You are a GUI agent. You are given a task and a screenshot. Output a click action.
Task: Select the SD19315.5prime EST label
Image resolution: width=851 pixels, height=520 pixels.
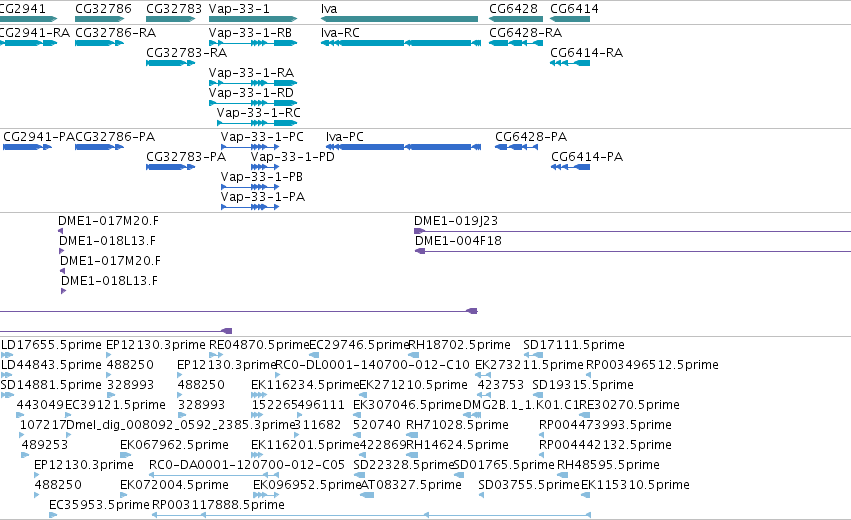point(583,385)
